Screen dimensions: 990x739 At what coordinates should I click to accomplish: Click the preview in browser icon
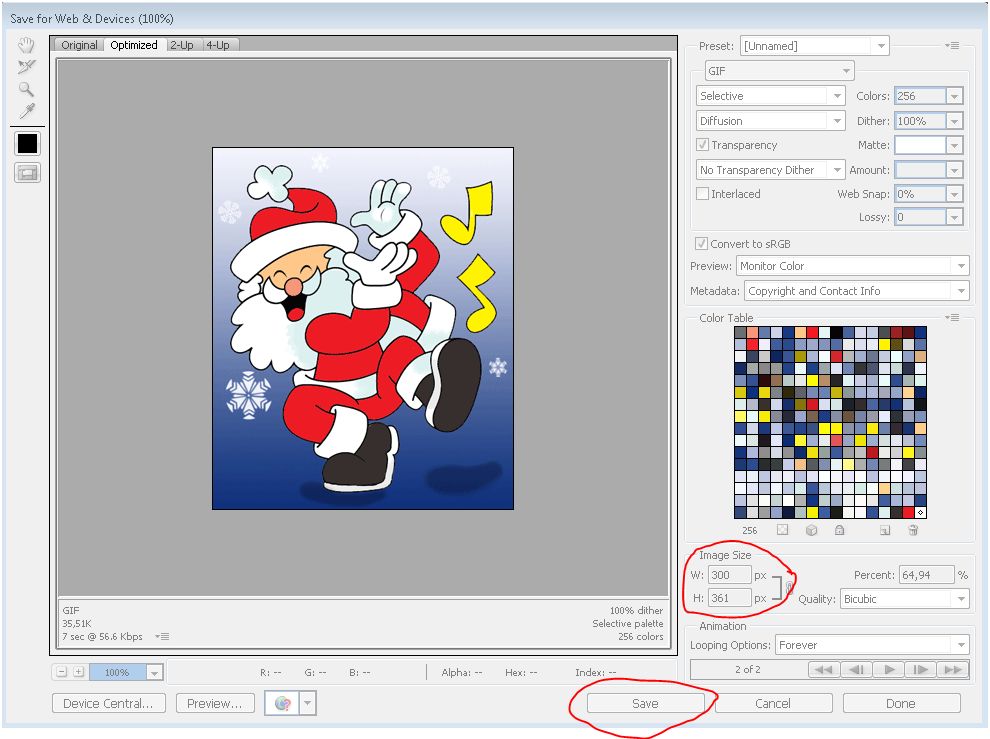click(x=283, y=703)
